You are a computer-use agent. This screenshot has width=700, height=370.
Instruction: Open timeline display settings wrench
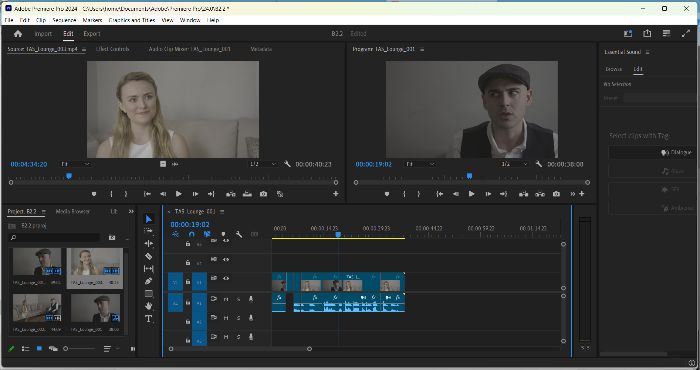tap(239, 234)
